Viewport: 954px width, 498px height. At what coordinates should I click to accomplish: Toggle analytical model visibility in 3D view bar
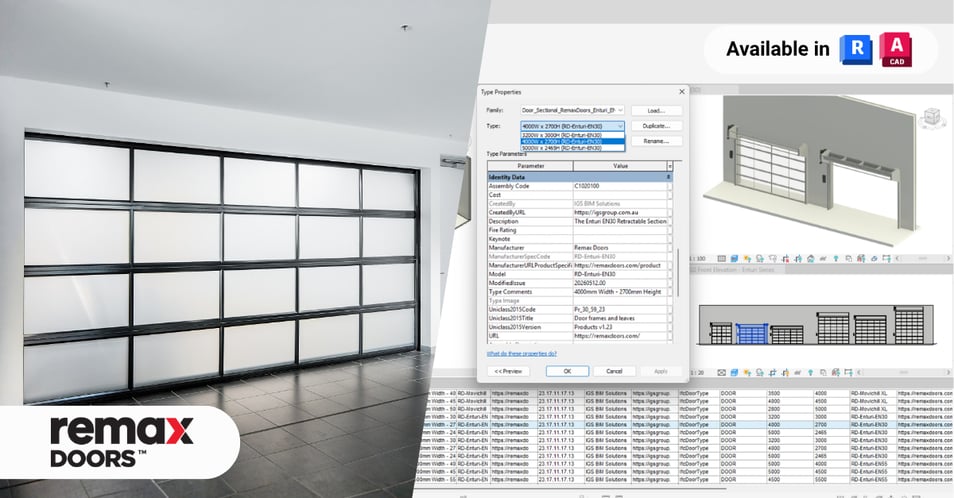click(x=861, y=258)
